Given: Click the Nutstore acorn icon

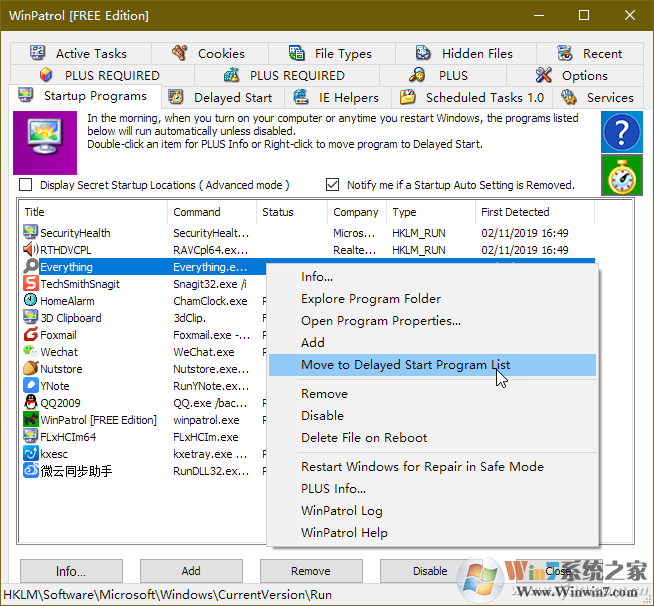Looking at the screenshot, I should click(x=30, y=369).
